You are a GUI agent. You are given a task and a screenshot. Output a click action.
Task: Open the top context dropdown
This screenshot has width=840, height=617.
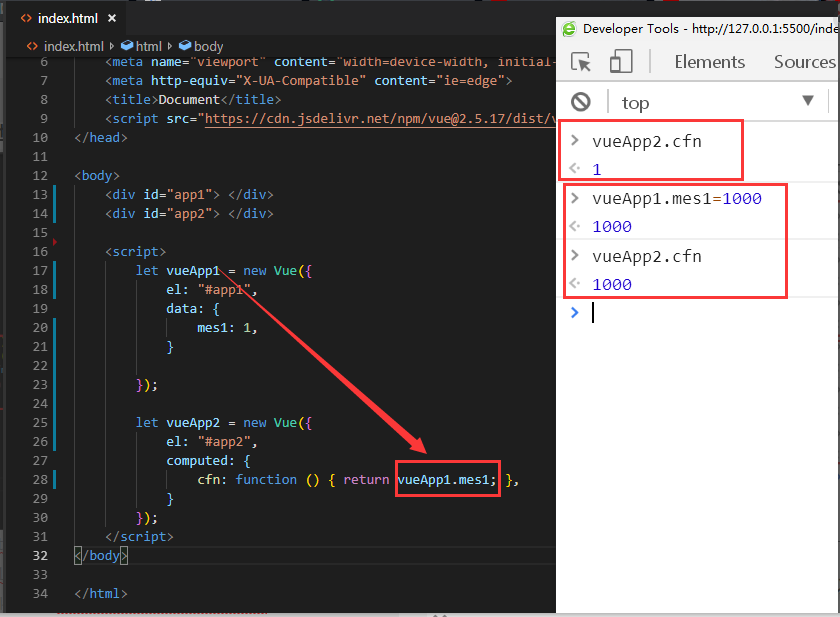pos(718,102)
